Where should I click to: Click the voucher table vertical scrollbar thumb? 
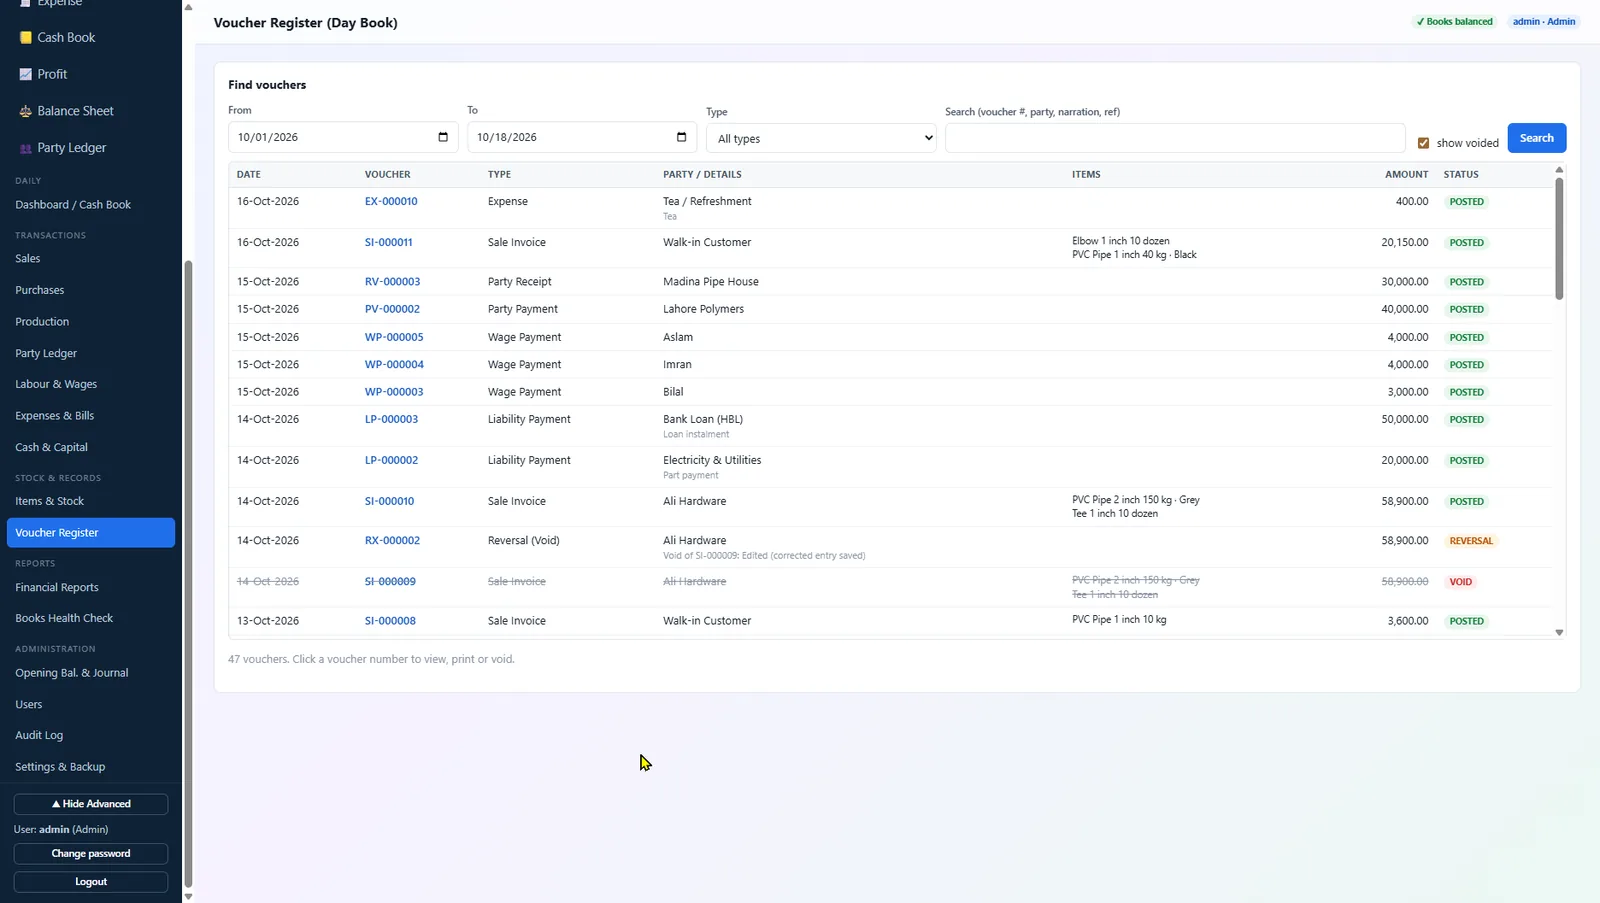(x=1559, y=238)
